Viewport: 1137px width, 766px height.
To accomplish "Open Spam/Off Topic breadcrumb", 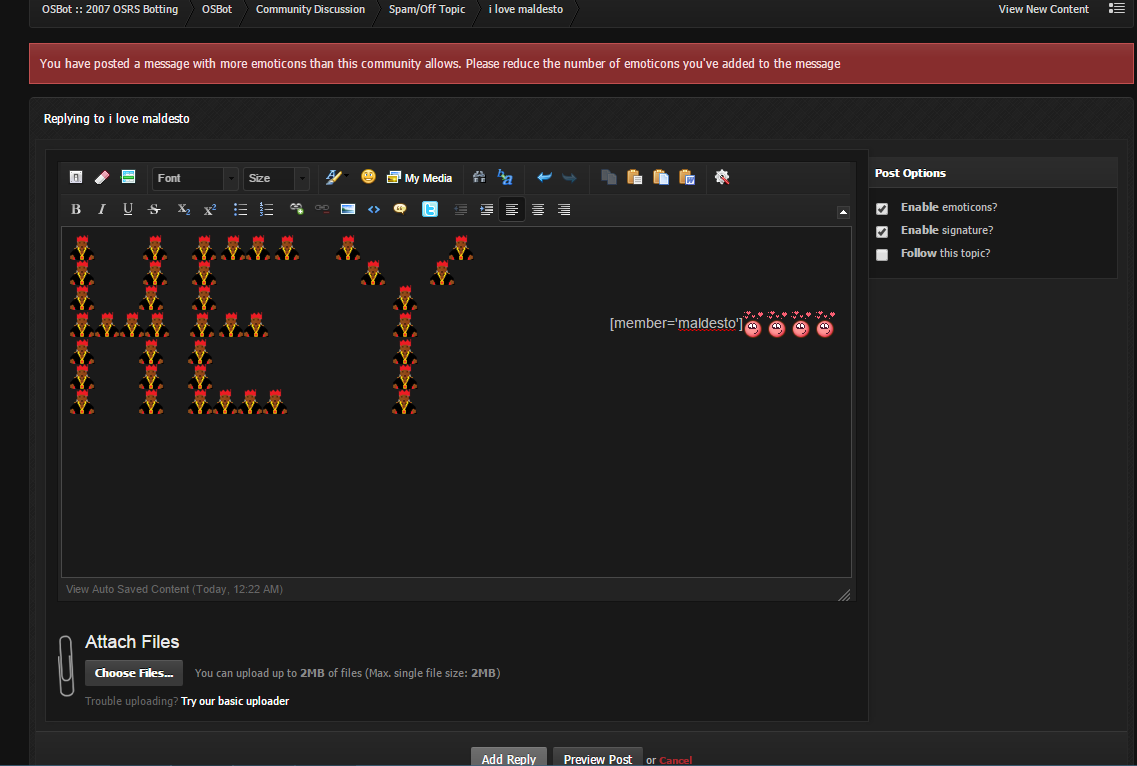I will point(427,9).
